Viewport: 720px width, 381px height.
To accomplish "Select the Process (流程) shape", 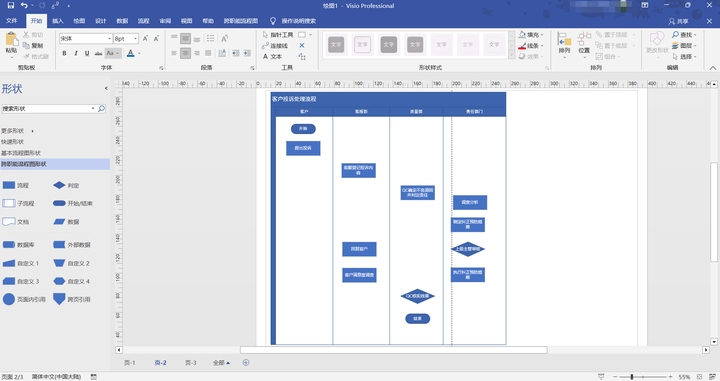I will 16,185.
